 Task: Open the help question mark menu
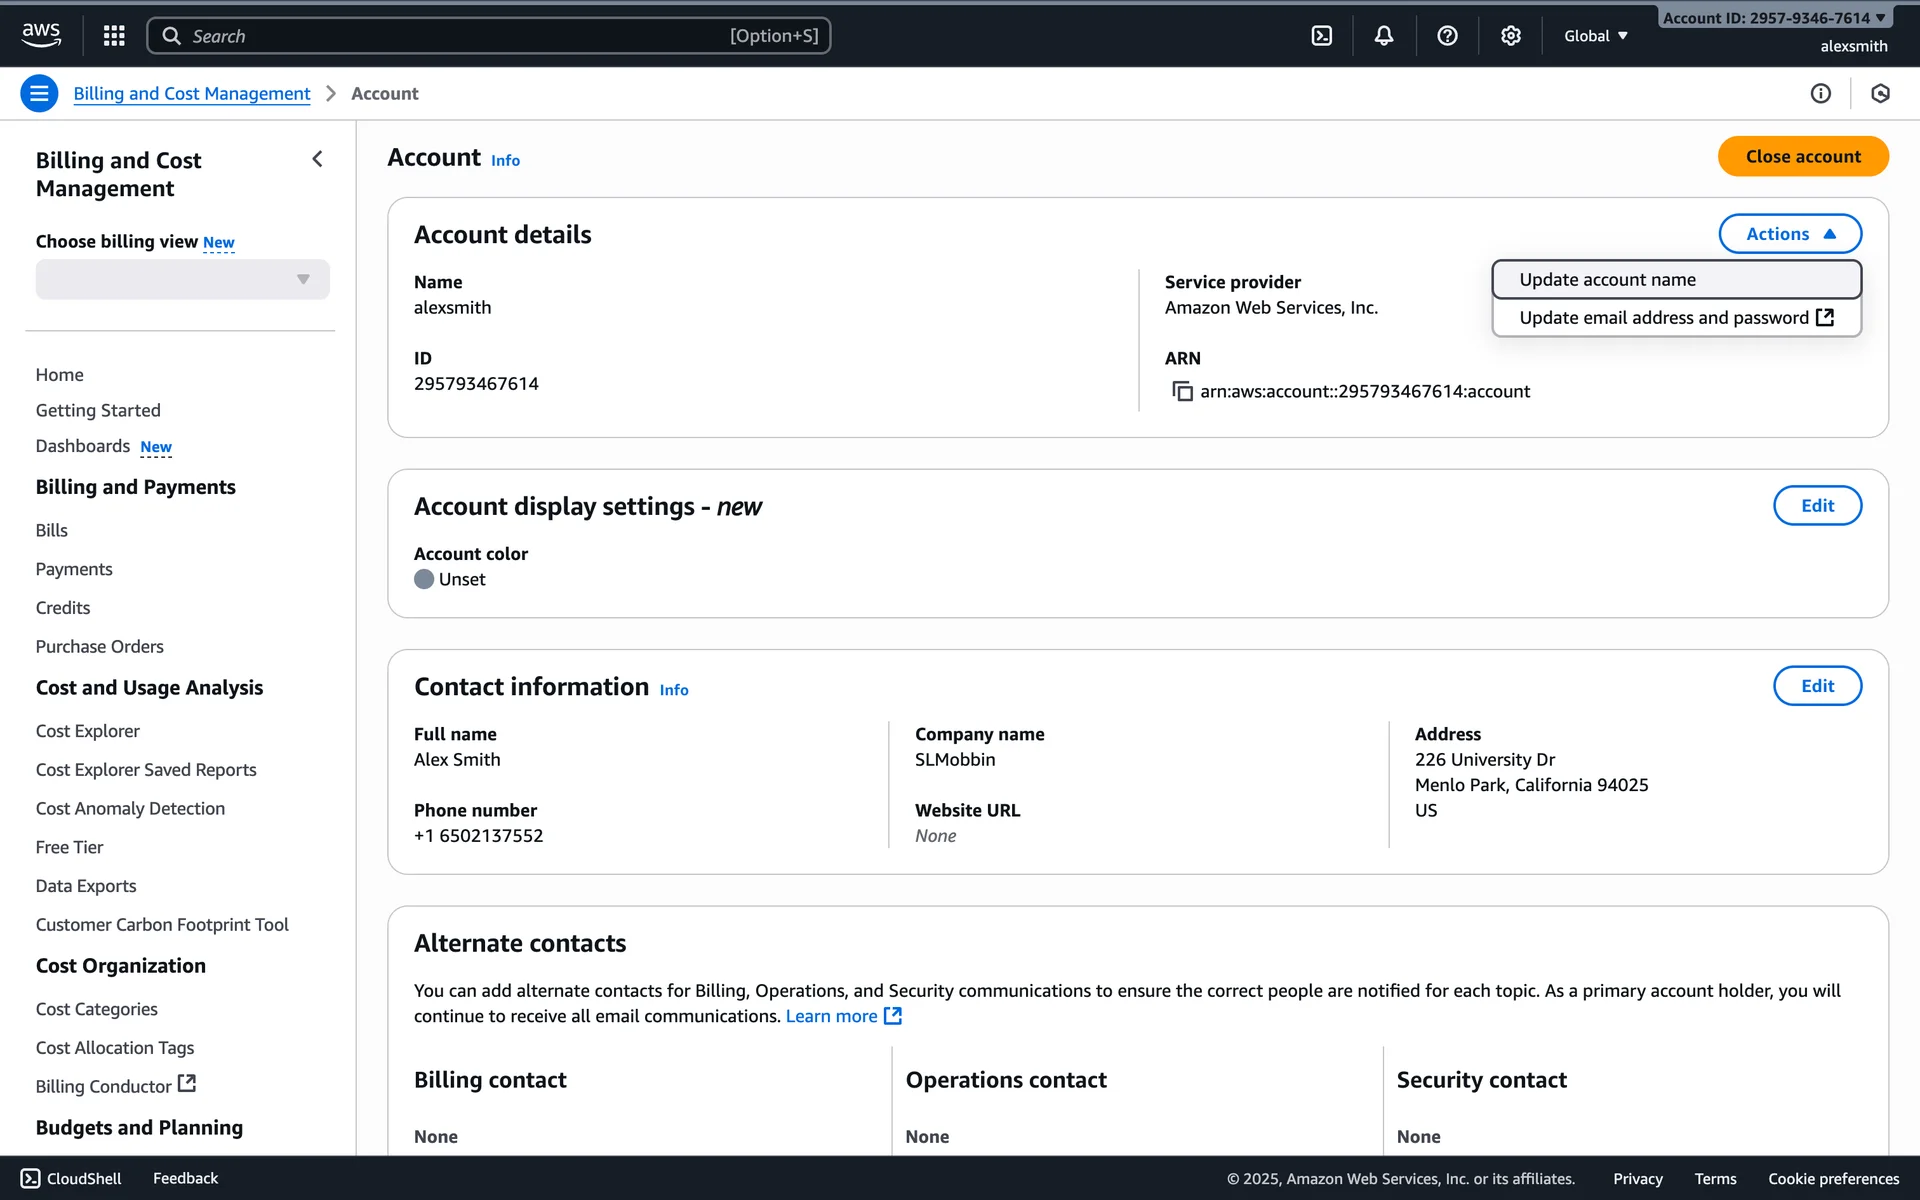tap(1446, 36)
